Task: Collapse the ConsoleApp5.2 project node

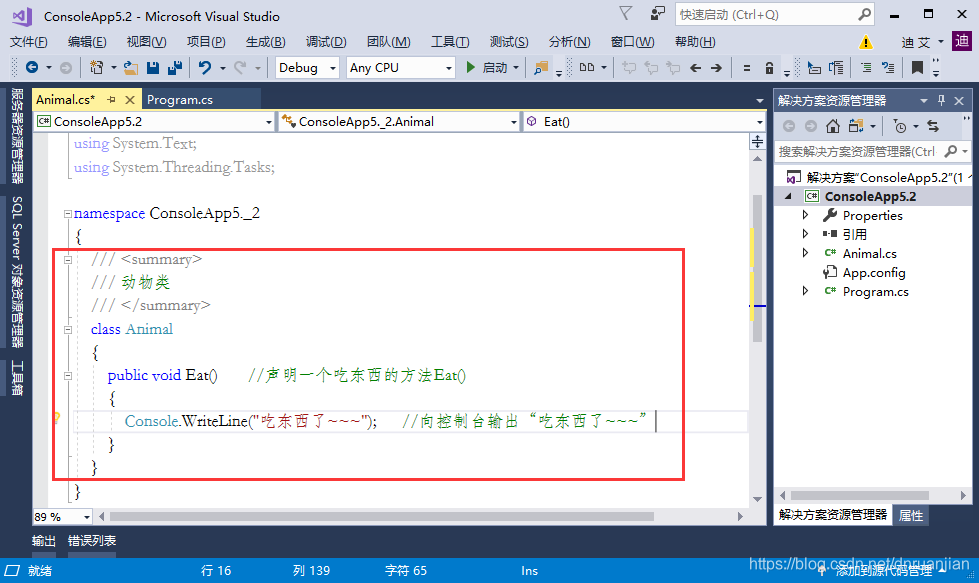Action: 789,196
